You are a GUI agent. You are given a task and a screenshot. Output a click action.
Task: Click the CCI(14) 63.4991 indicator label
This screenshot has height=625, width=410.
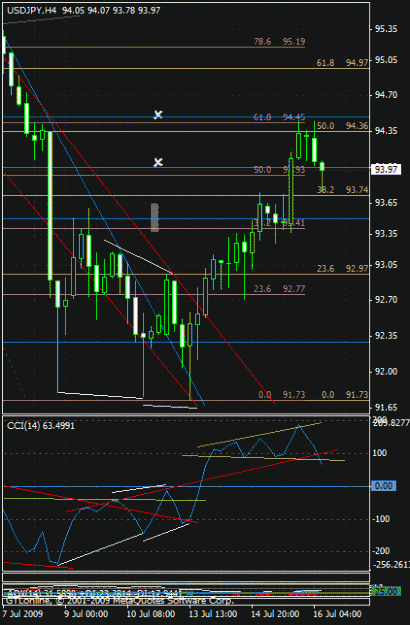tap(41, 426)
